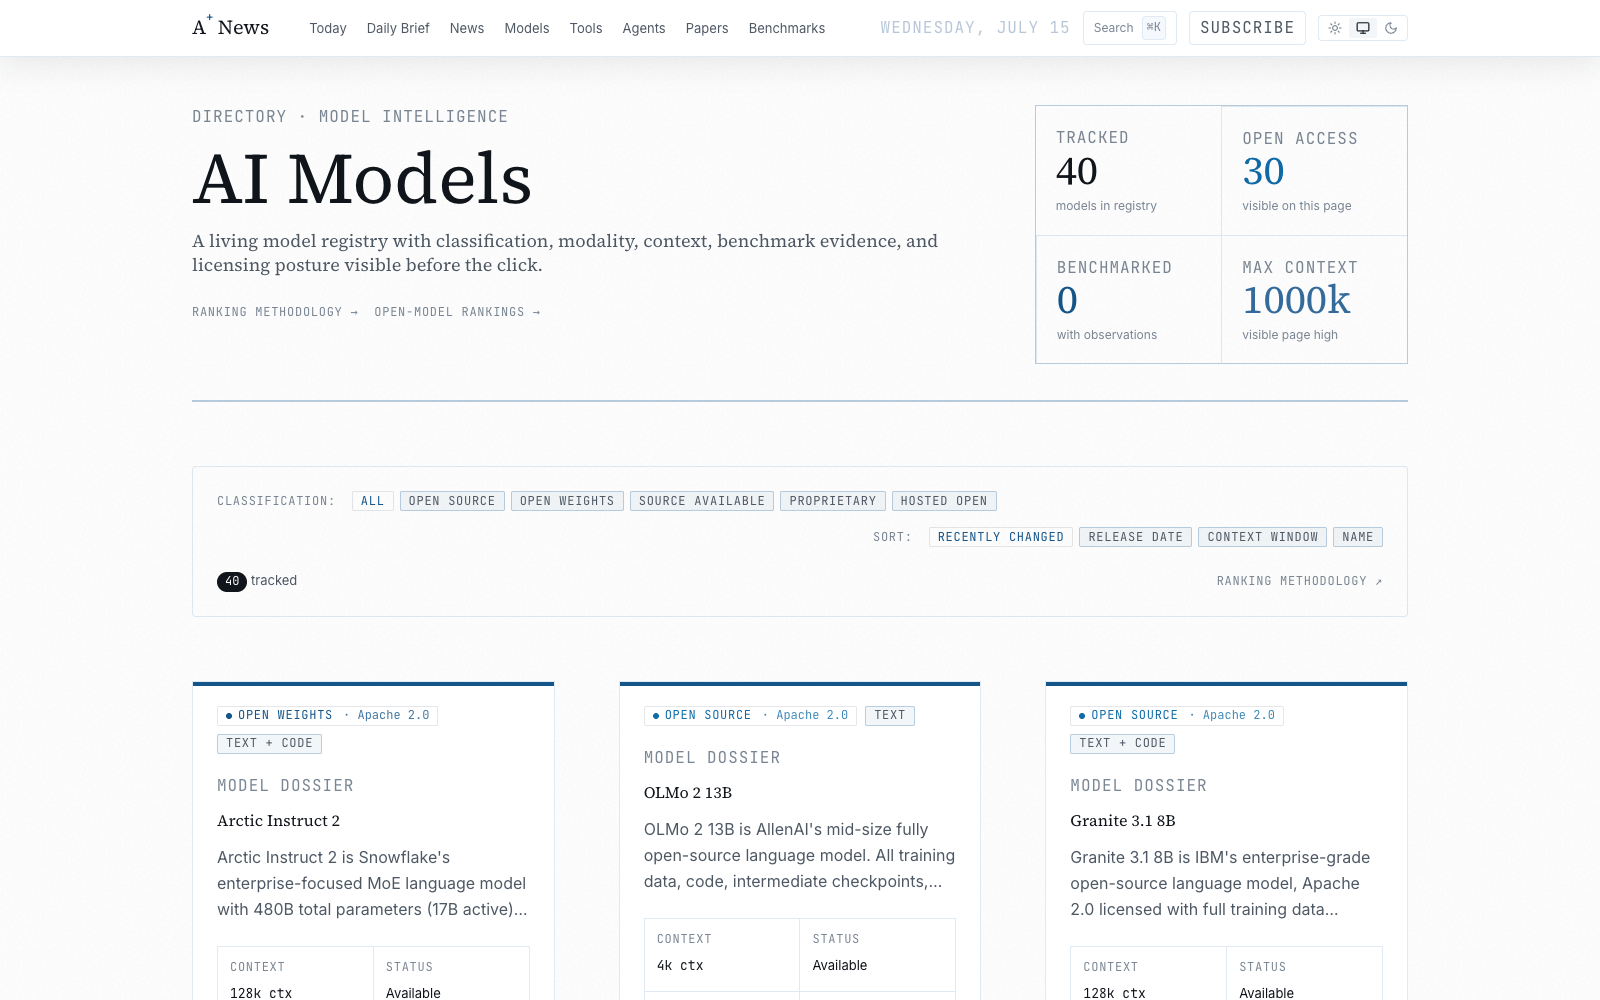
Task: Click the TEXT tag on OLMo card
Action: 890,715
